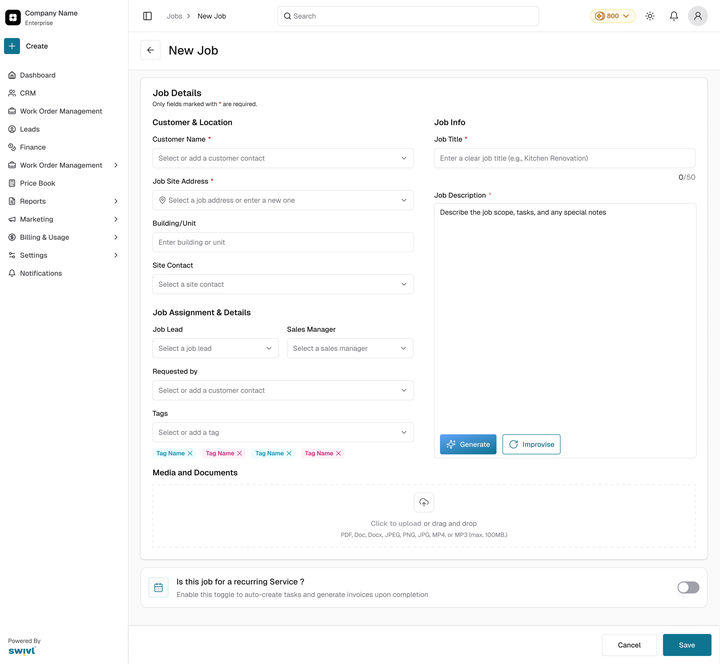Viewport: 720px width, 664px height.
Task: Open the Site Contact dropdown
Action: (283, 284)
